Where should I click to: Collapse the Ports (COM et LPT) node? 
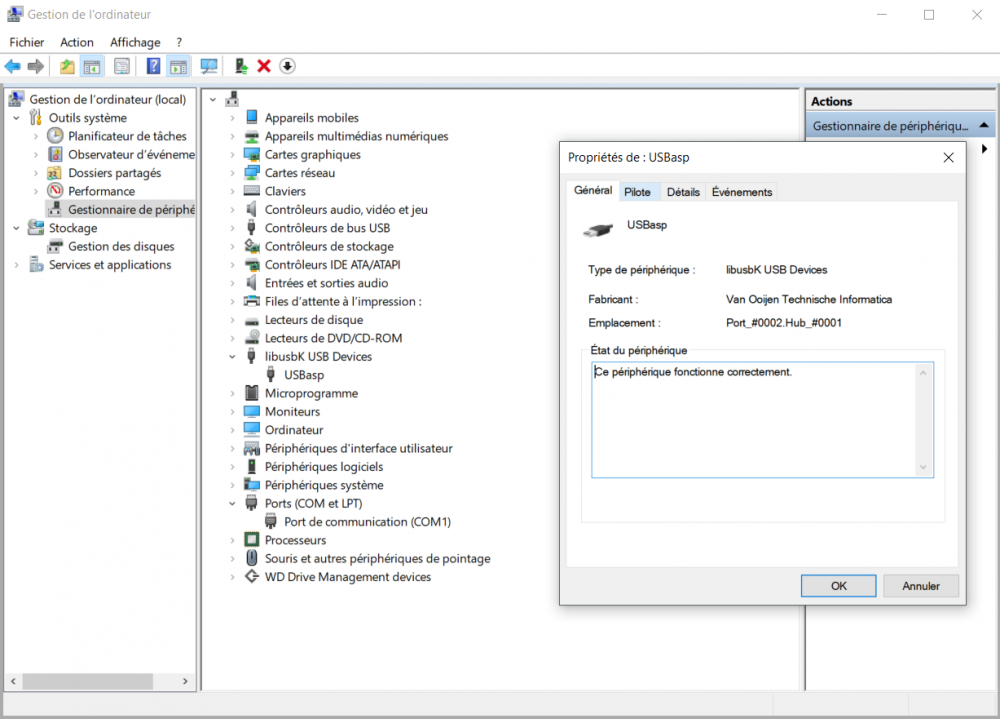click(232, 504)
